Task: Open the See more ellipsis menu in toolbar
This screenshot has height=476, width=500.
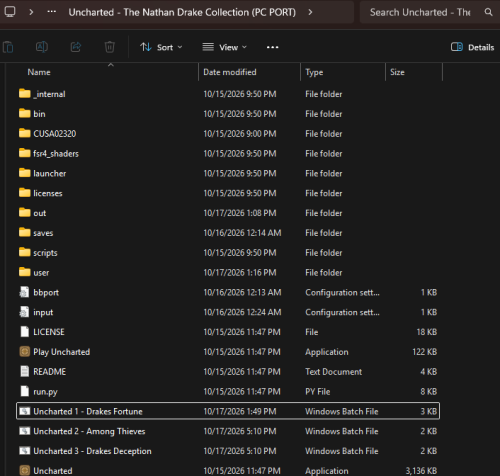Action: click(x=272, y=47)
